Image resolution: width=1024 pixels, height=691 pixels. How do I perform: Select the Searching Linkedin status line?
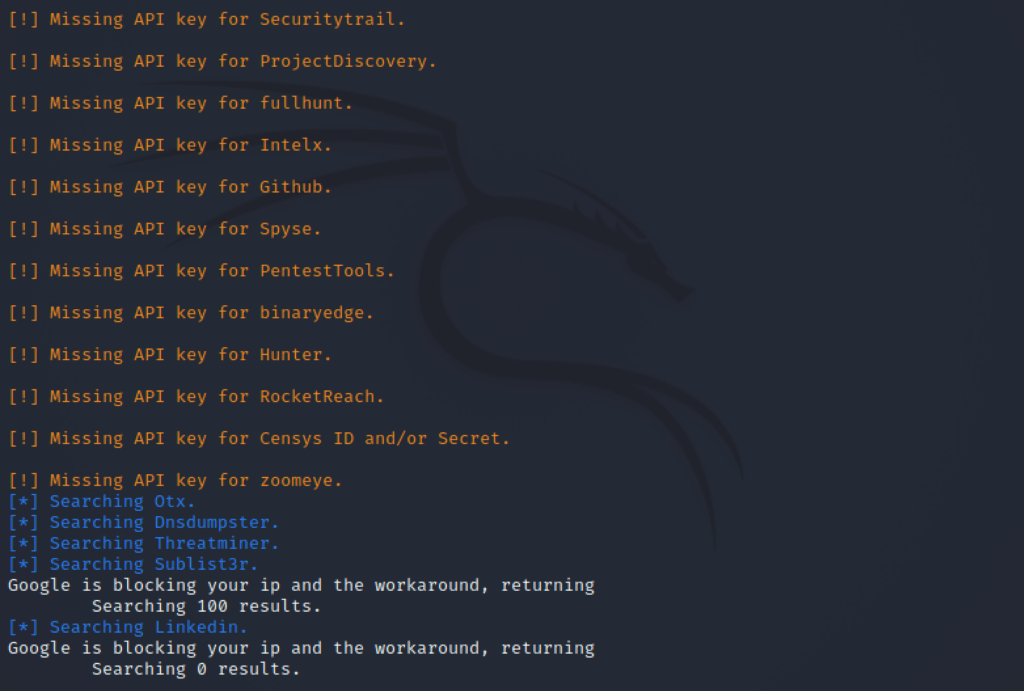pos(127,627)
